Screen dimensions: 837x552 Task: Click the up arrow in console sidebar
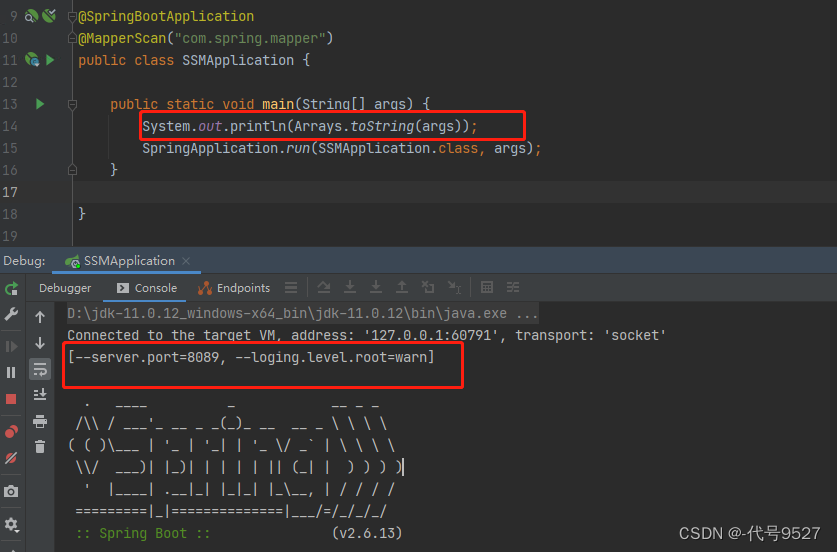point(40,317)
